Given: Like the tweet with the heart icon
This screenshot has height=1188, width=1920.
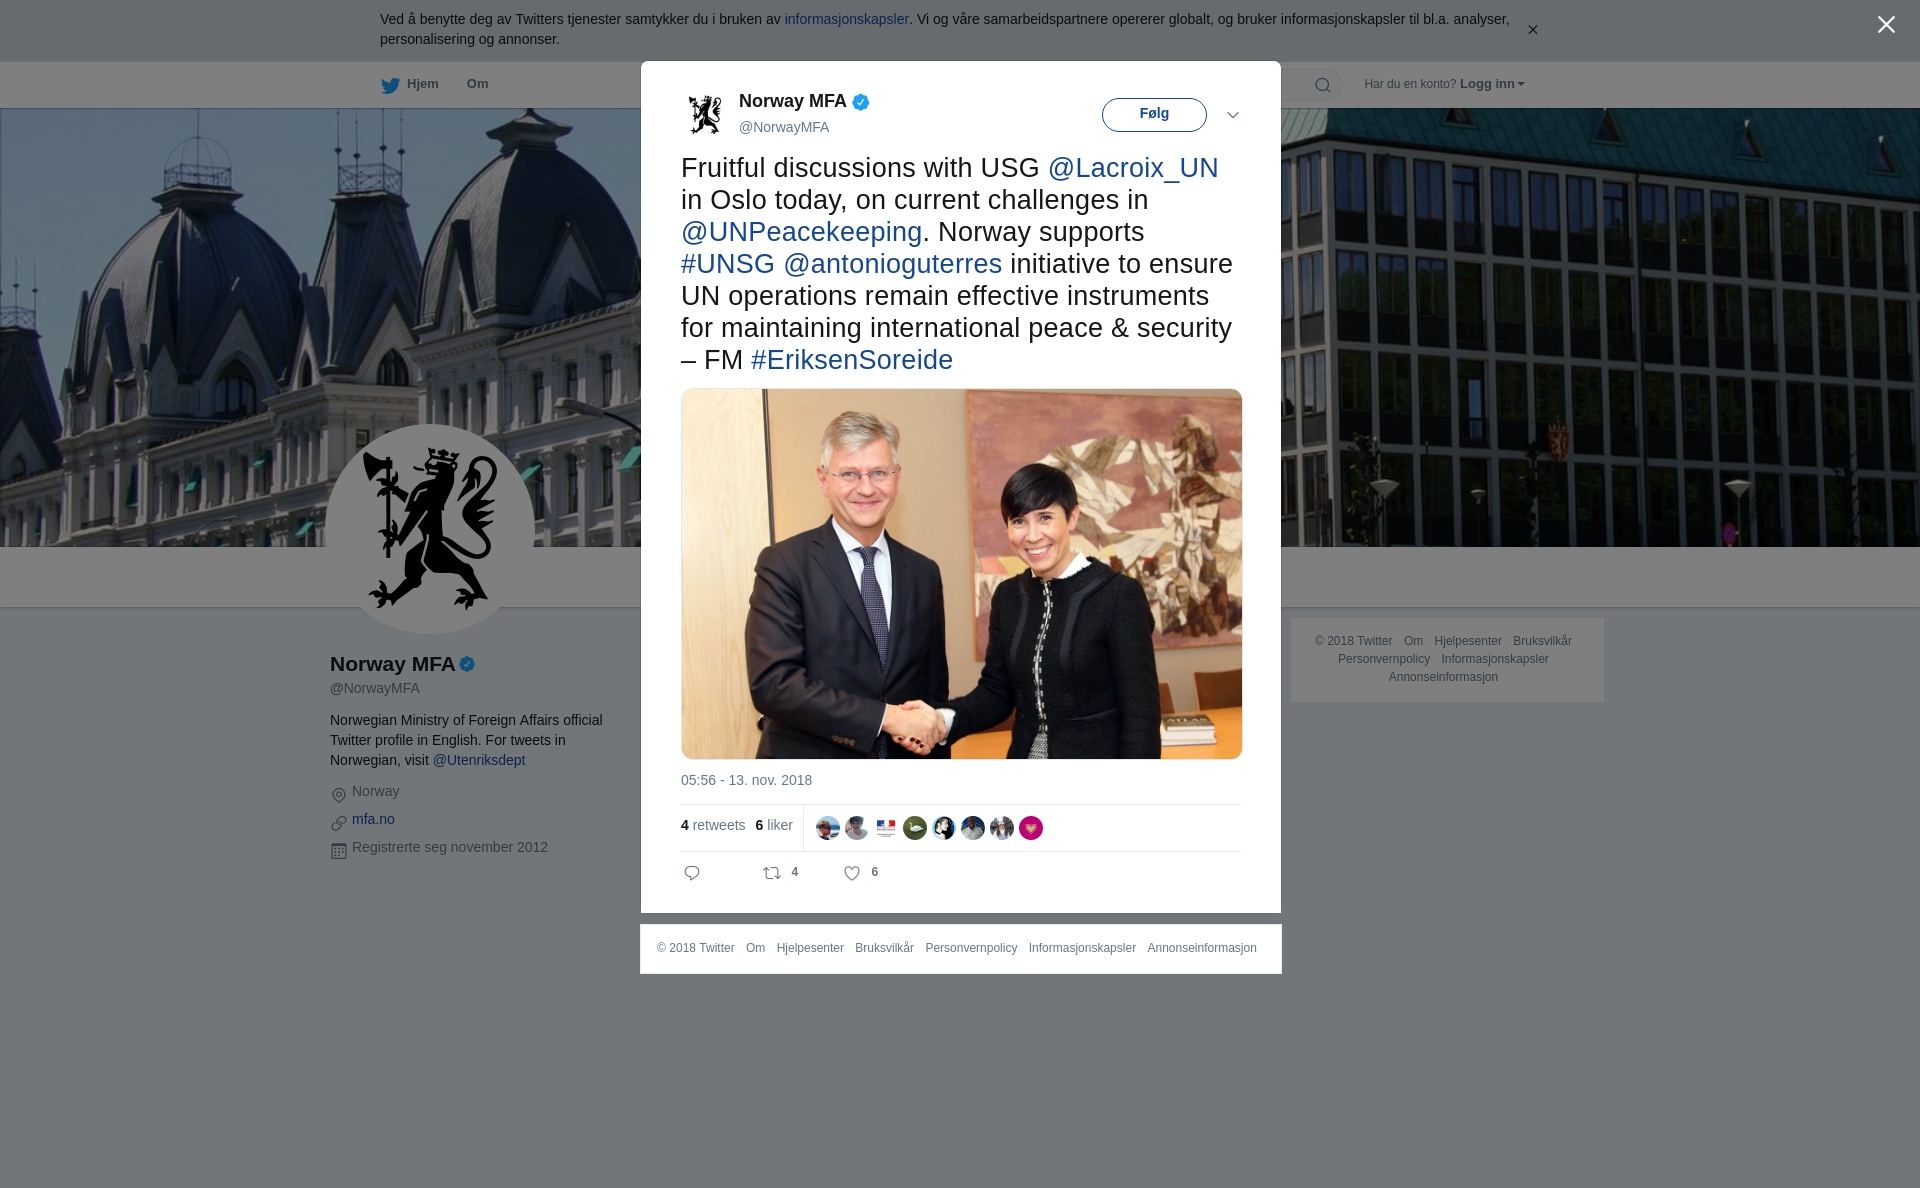Looking at the screenshot, I should 852,873.
